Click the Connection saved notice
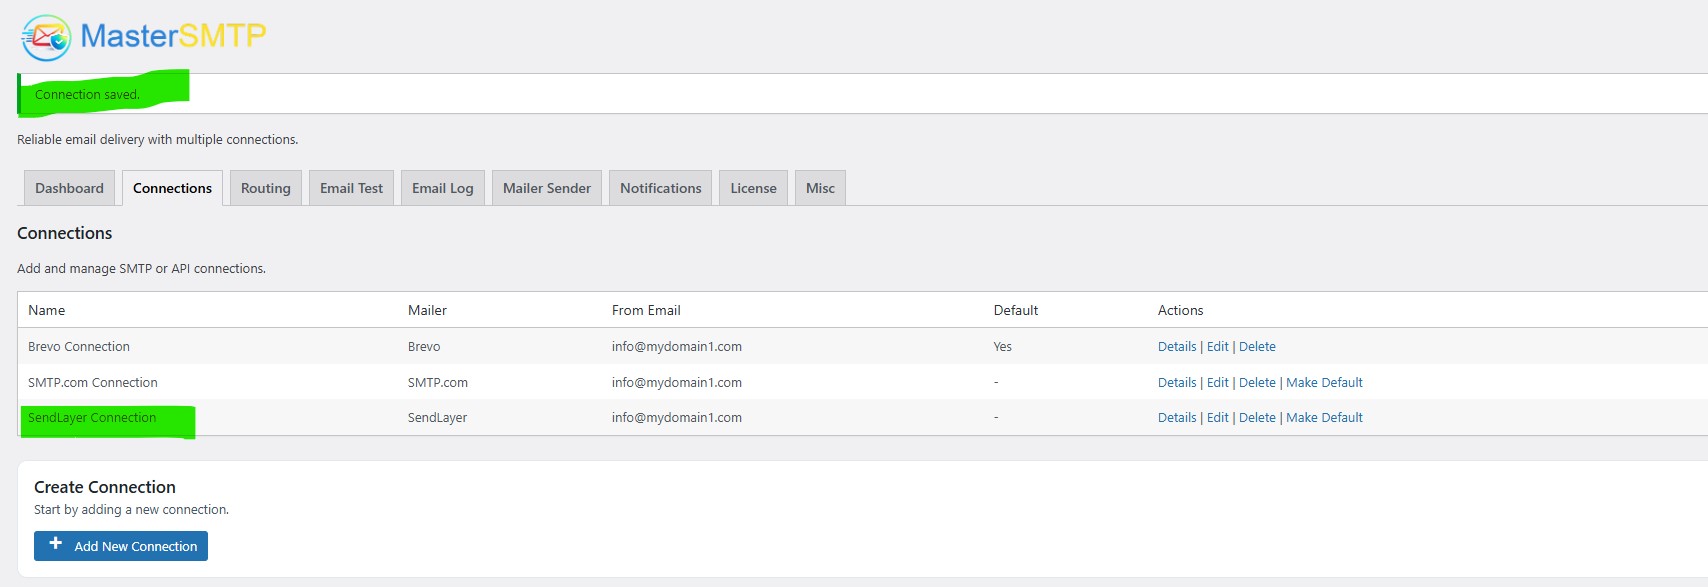1708x587 pixels. [x=88, y=95]
